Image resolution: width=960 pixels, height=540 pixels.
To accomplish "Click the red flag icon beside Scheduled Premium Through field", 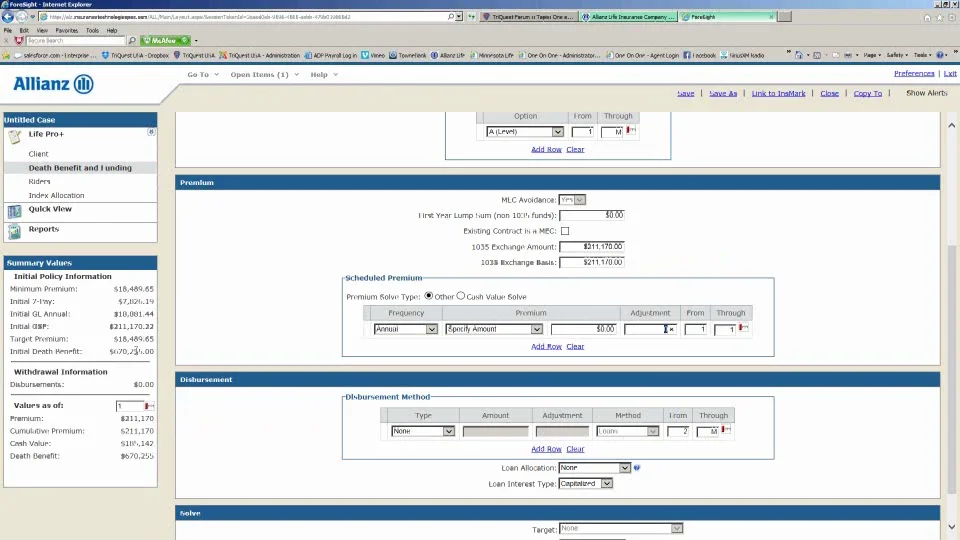I will tap(743, 328).
